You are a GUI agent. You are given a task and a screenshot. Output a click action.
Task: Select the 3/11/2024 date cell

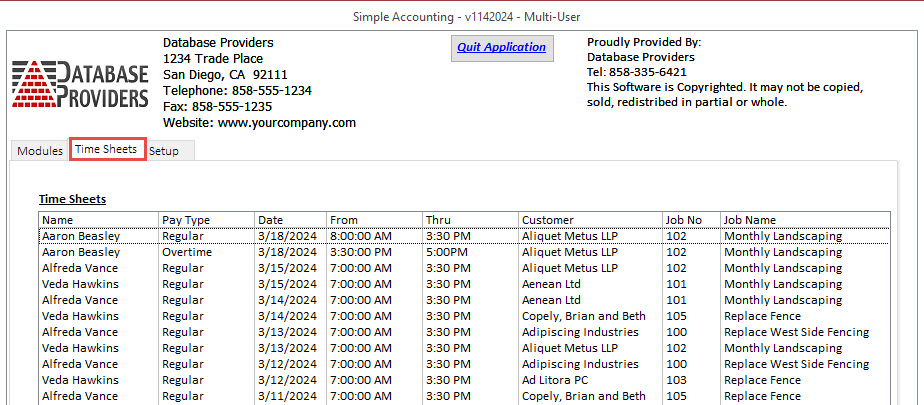(283, 397)
